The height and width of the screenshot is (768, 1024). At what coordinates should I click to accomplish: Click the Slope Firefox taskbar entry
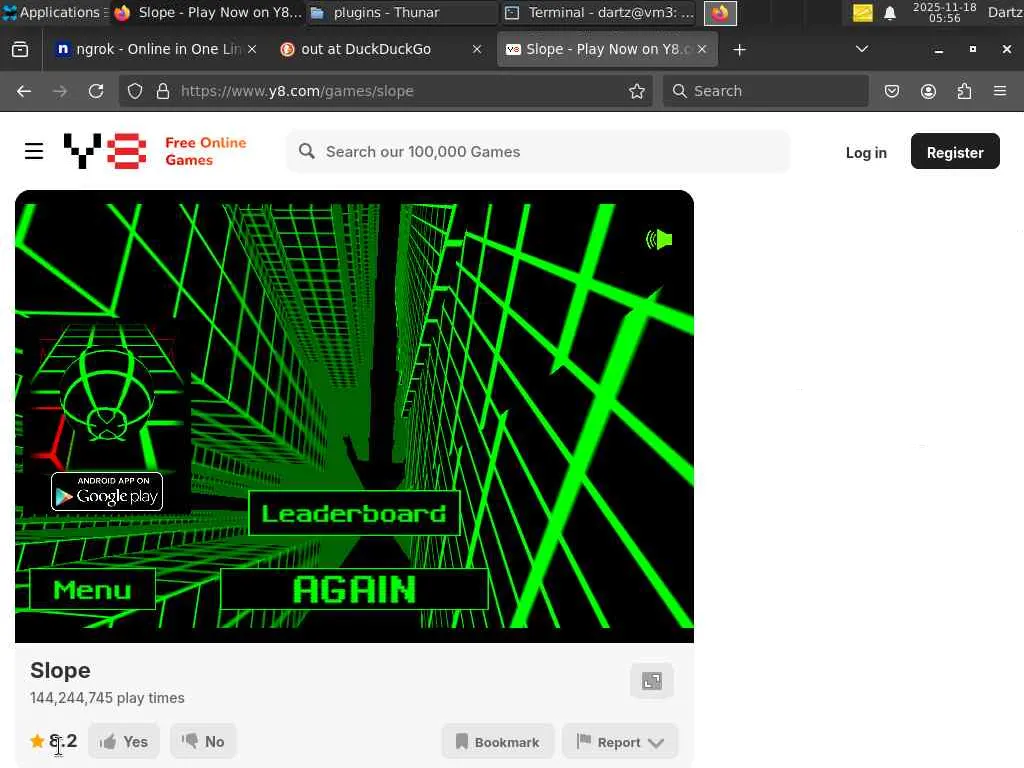coord(208,12)
